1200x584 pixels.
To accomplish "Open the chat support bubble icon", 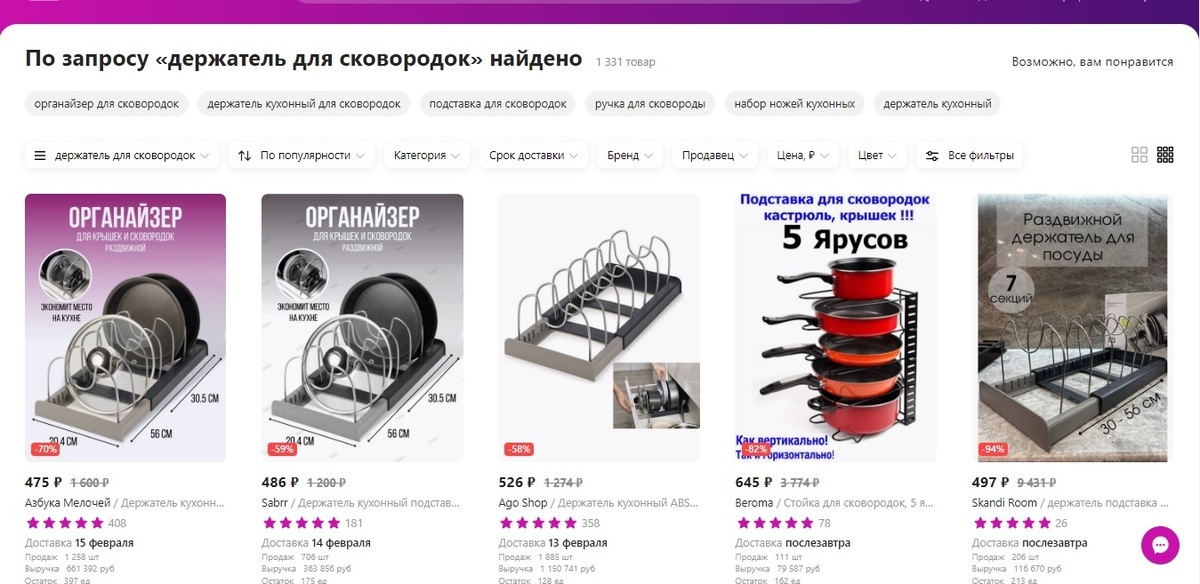I will coord(1160,545).
